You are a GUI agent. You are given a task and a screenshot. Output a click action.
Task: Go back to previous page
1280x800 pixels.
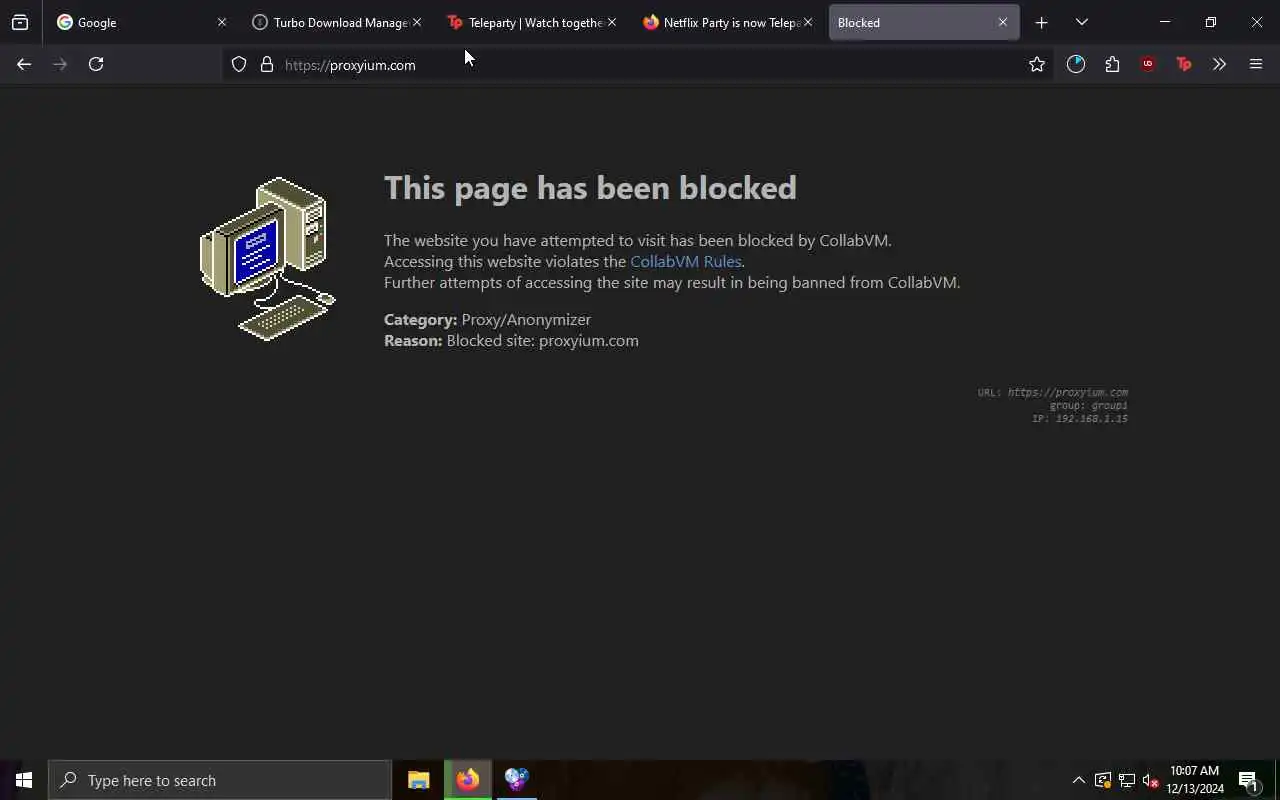24,64
